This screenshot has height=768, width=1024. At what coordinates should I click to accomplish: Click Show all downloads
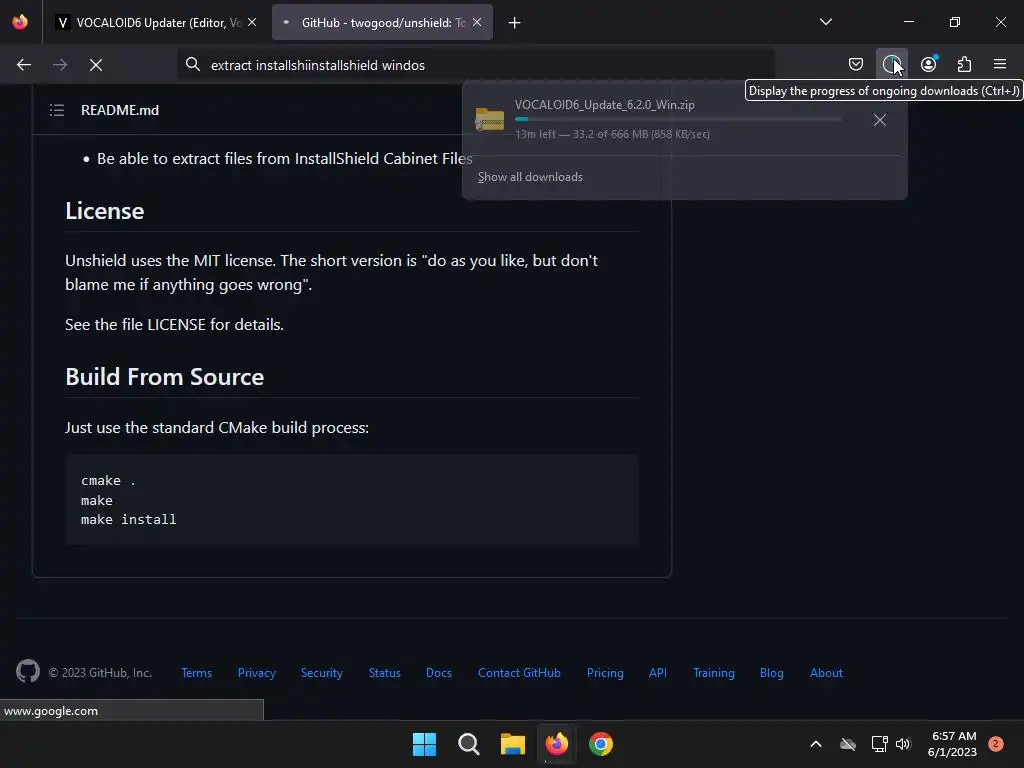click(530, 177)
